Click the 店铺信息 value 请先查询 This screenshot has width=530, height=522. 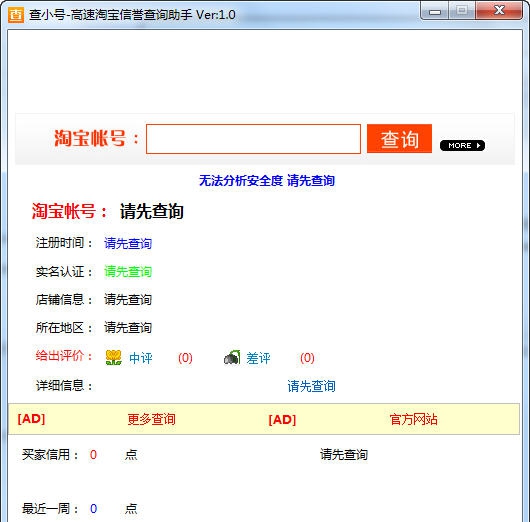[x=128, y=300]
